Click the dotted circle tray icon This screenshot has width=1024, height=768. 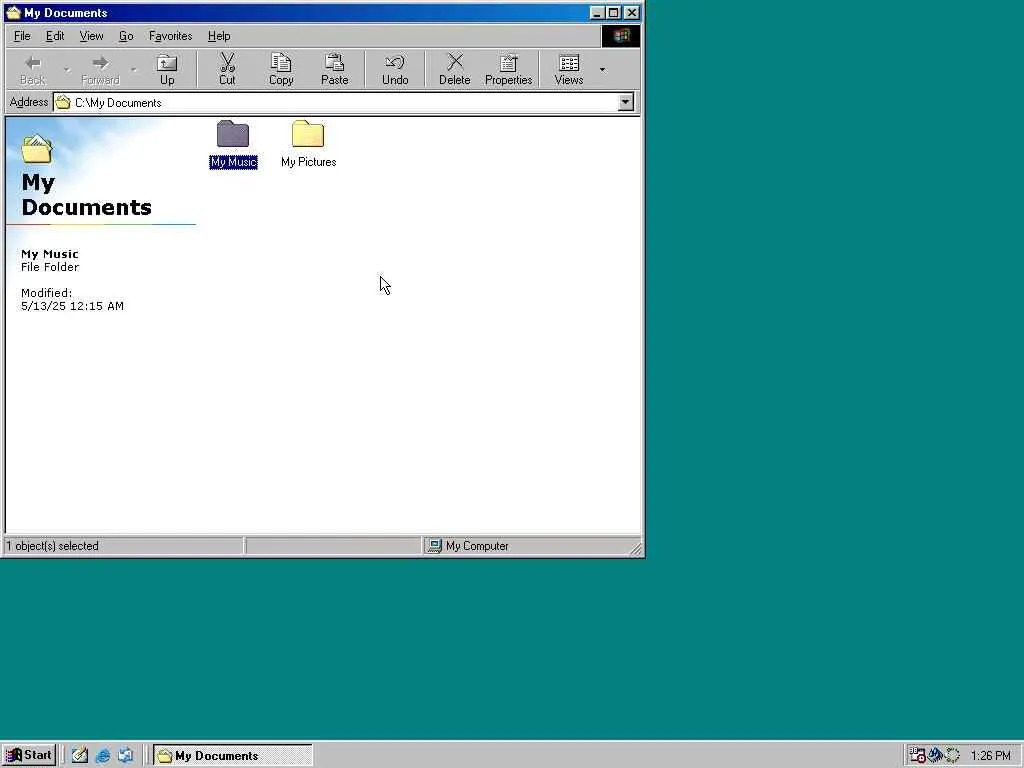[x=953, y=756]
